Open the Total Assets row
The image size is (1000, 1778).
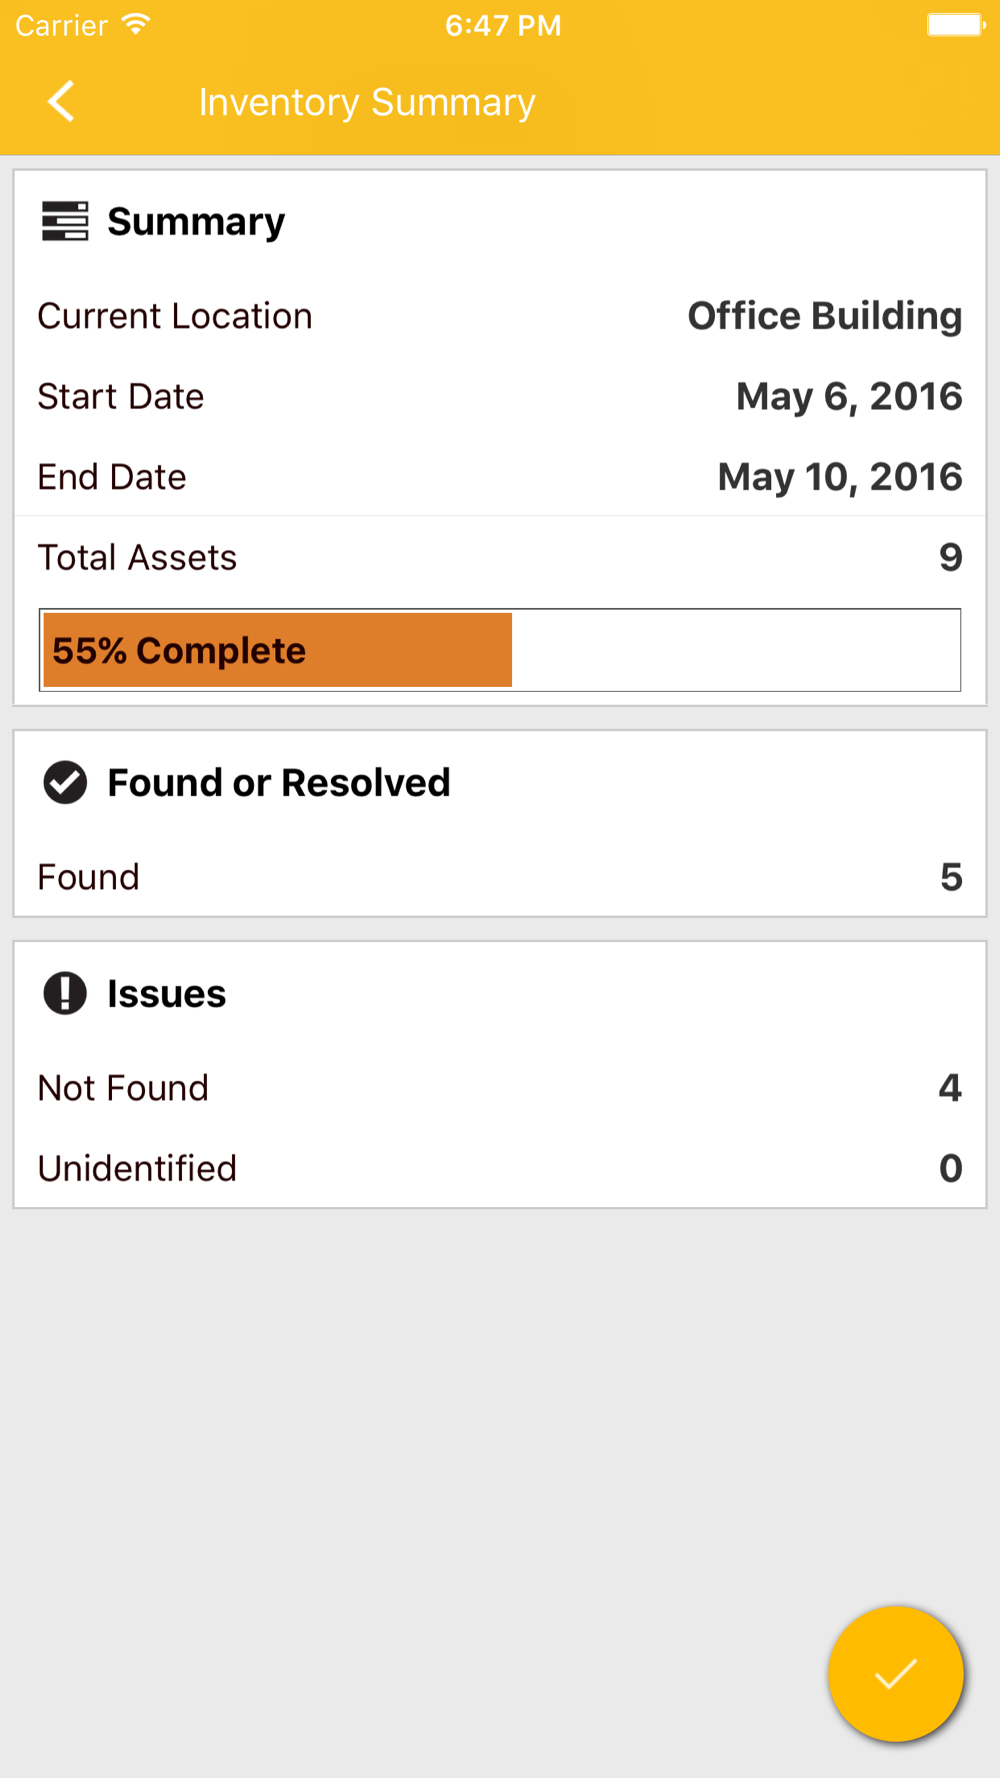[500, 557]
